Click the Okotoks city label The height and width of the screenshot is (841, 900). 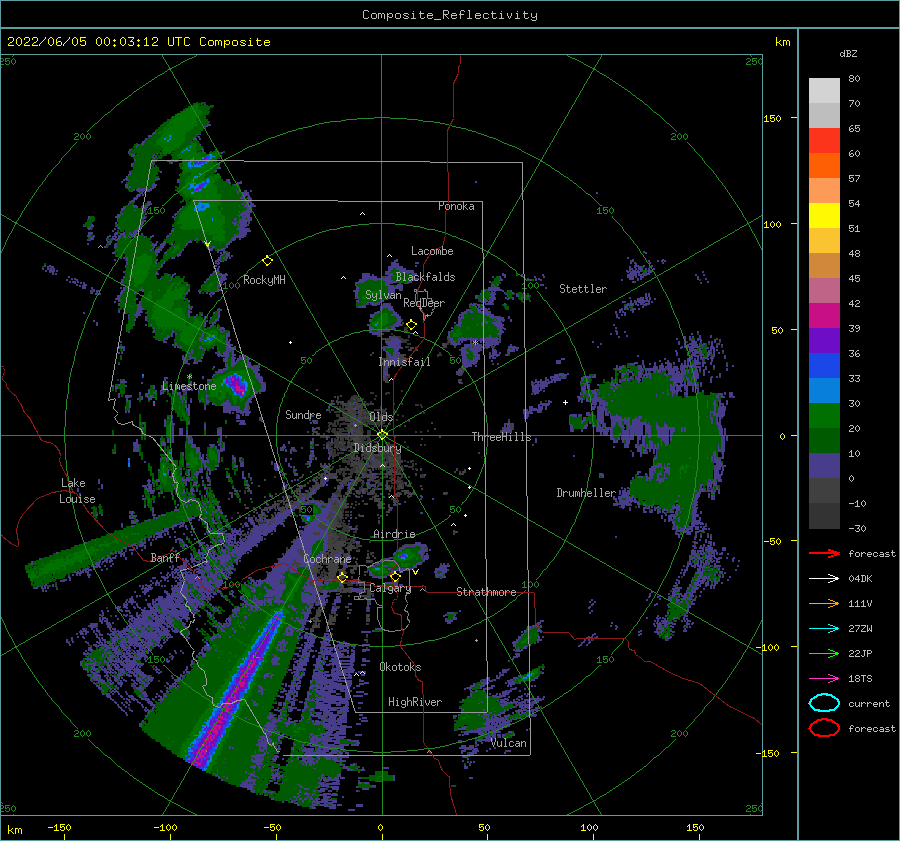click(x=400, y=667)
